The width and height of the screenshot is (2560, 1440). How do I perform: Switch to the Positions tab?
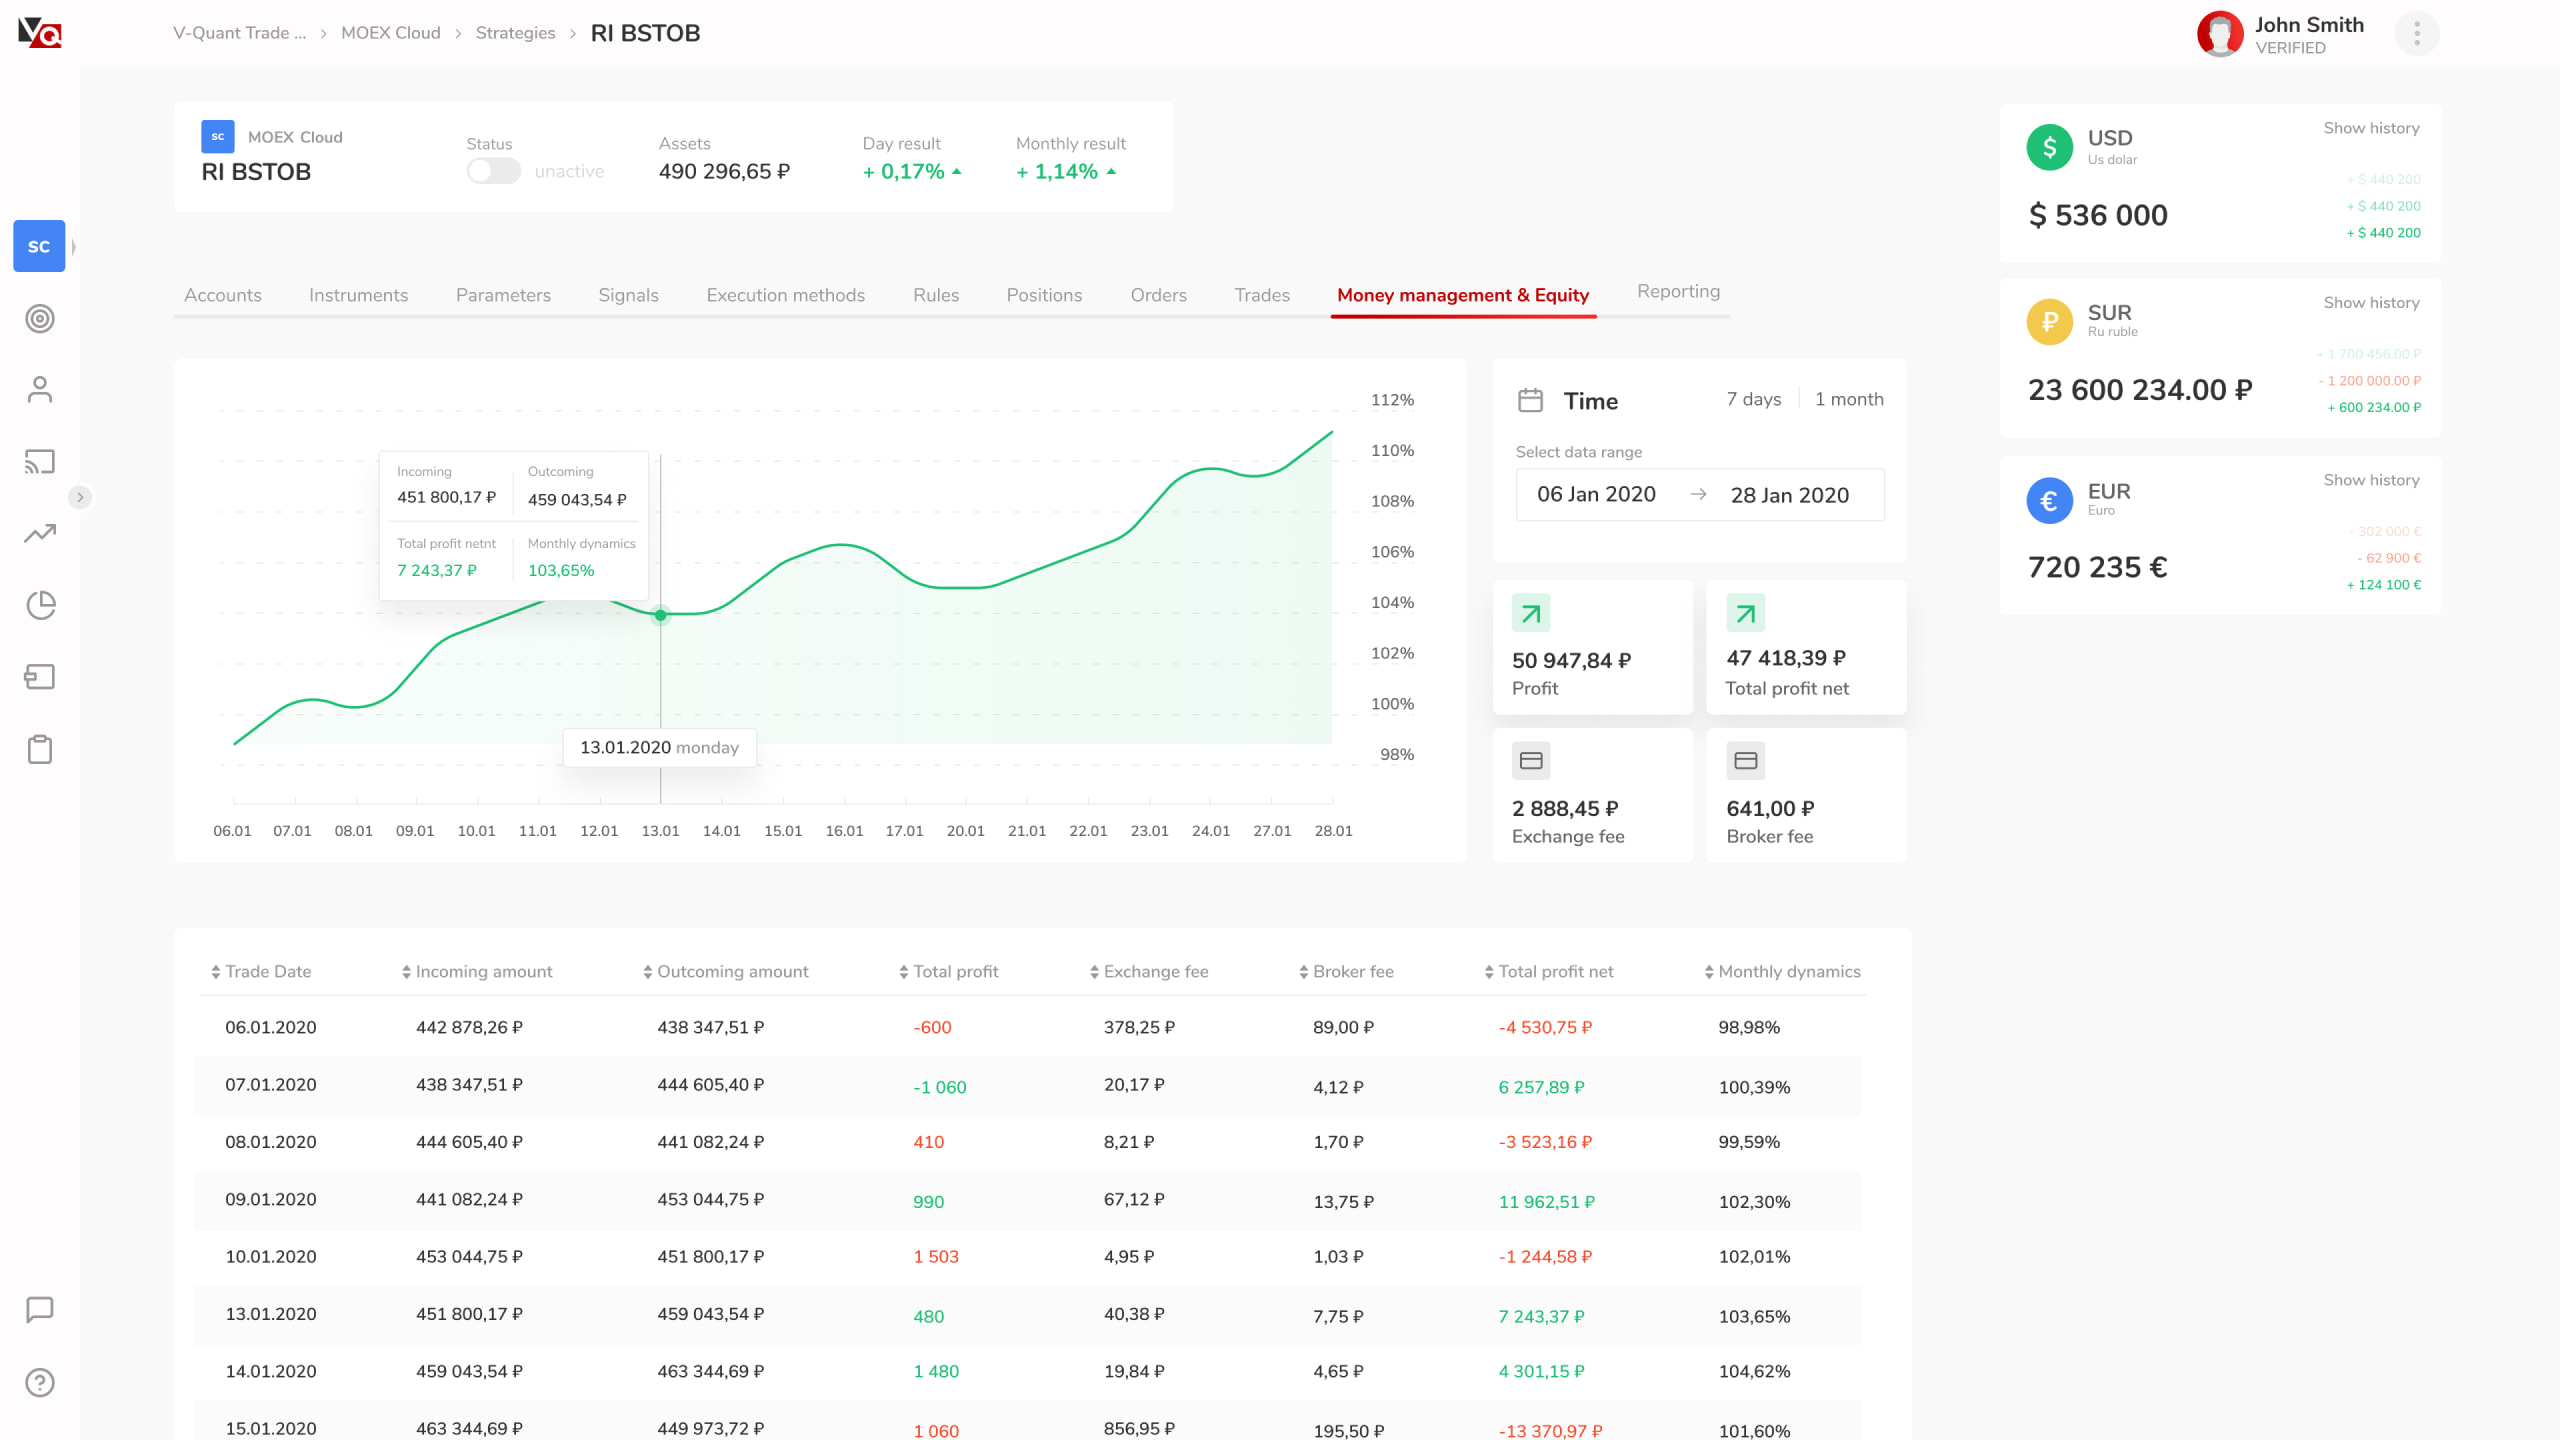(x=1044, y=295)
